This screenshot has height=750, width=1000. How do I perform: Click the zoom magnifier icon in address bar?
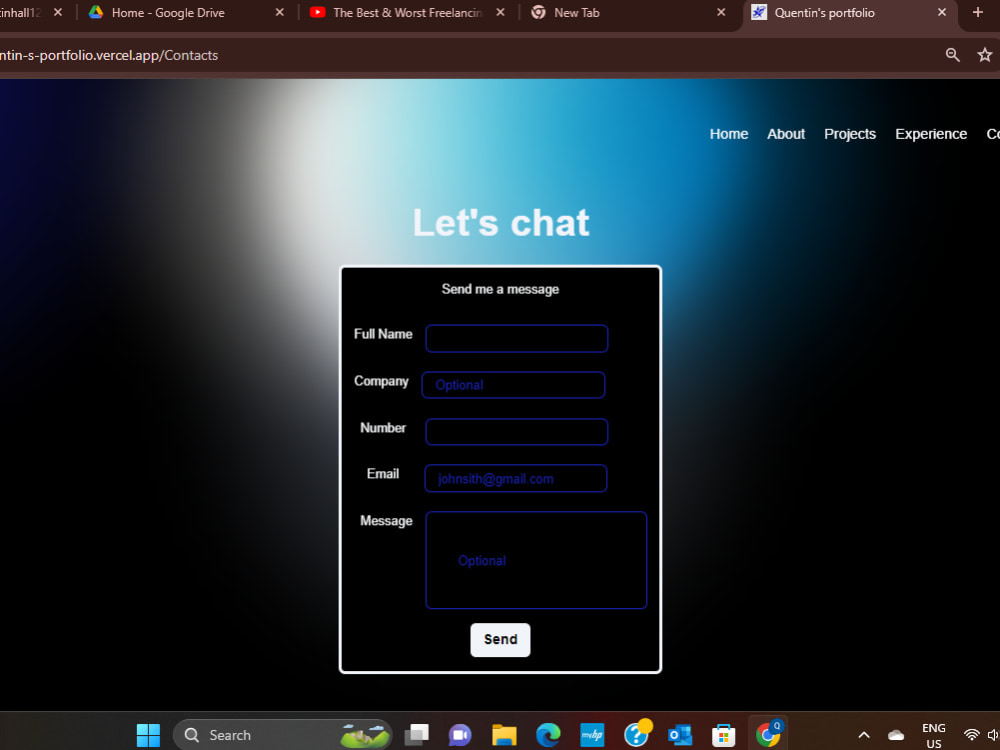tap(952, 55)
